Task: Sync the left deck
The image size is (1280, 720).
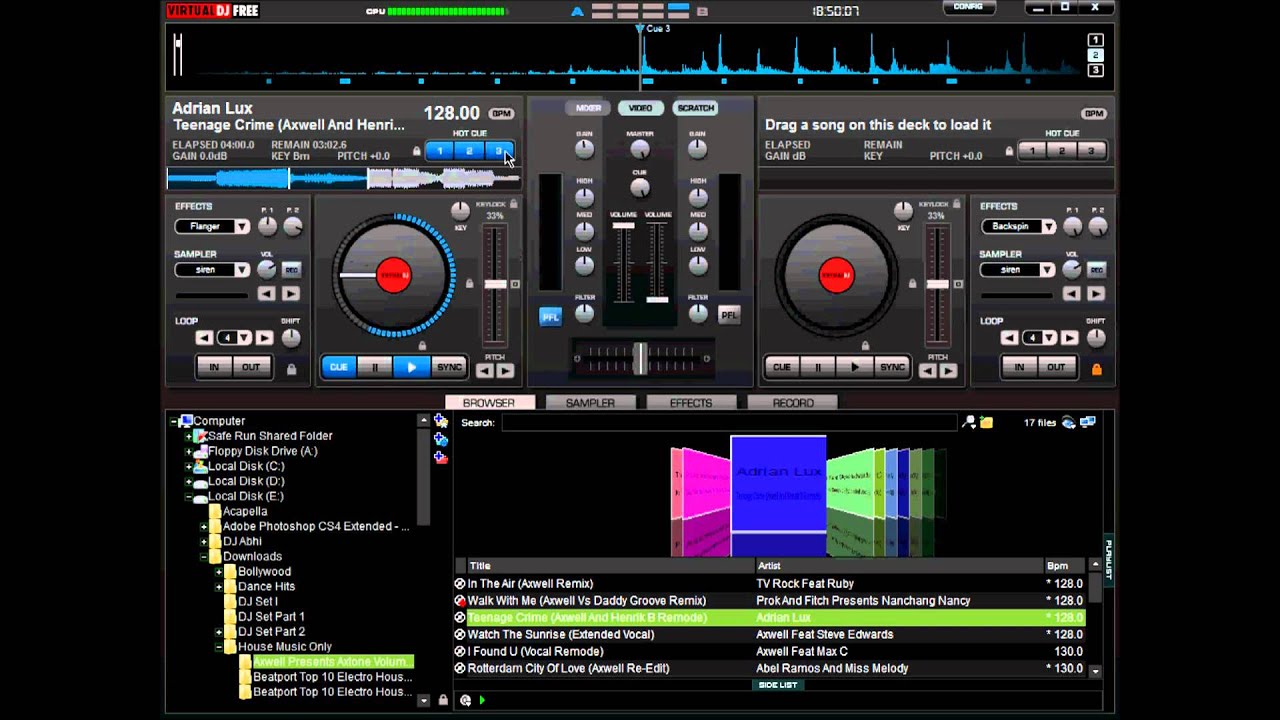Action: point(449,367)
